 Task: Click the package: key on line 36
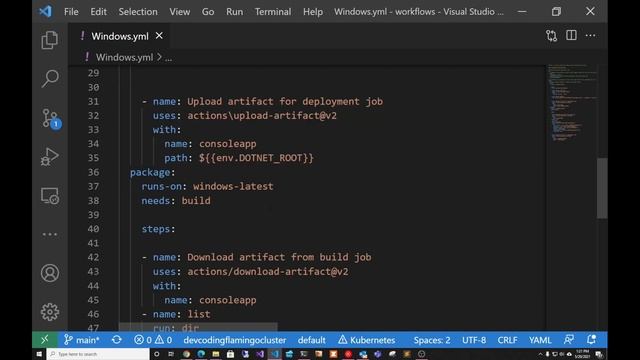[x=153, y=172]
